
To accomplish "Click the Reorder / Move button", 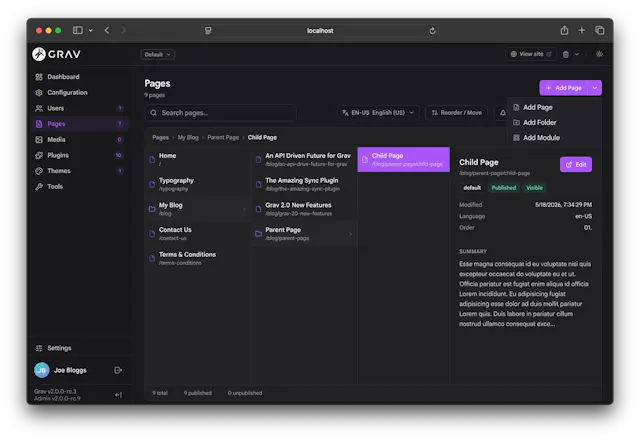I will click(456, 113).
